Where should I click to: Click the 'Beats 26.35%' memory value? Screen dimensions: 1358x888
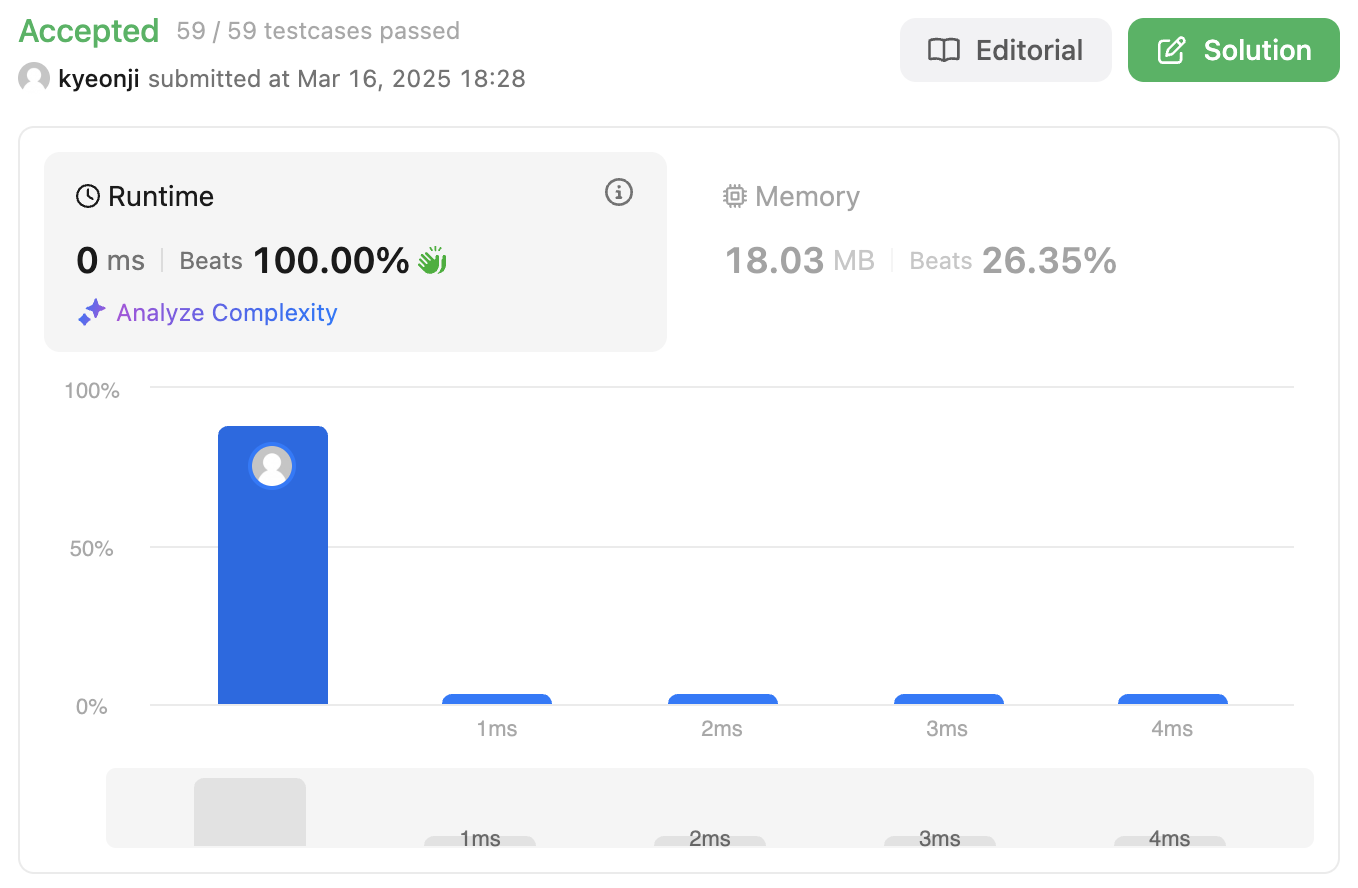coord(1013,261)
